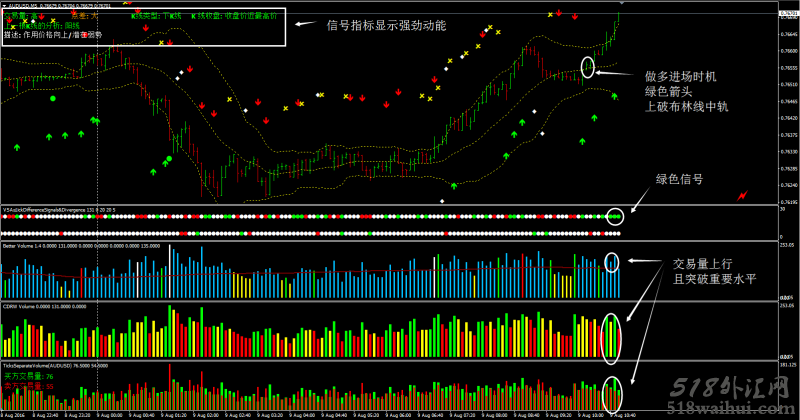
Task: Click the V5AstickDifferenceSignals&Divergence indicator label
Action: 59,210
